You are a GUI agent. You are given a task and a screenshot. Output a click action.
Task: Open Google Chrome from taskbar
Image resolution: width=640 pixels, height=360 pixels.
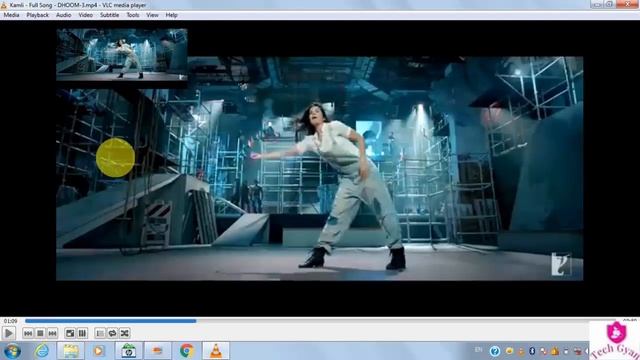(187, 351)
